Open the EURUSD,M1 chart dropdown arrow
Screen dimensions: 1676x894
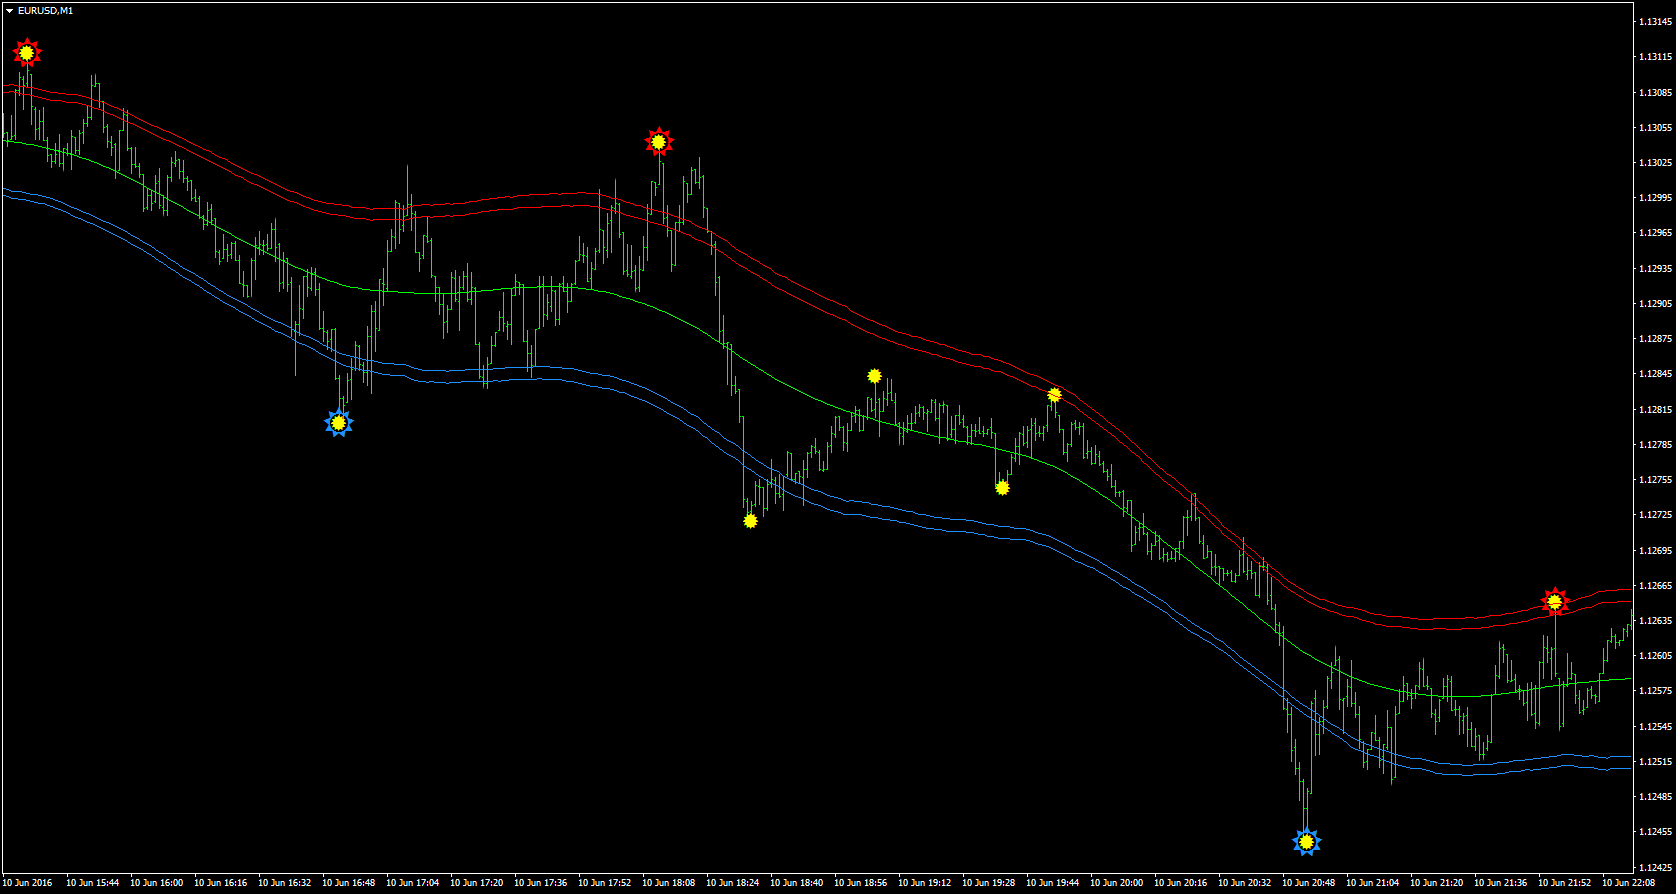point(10,10)
